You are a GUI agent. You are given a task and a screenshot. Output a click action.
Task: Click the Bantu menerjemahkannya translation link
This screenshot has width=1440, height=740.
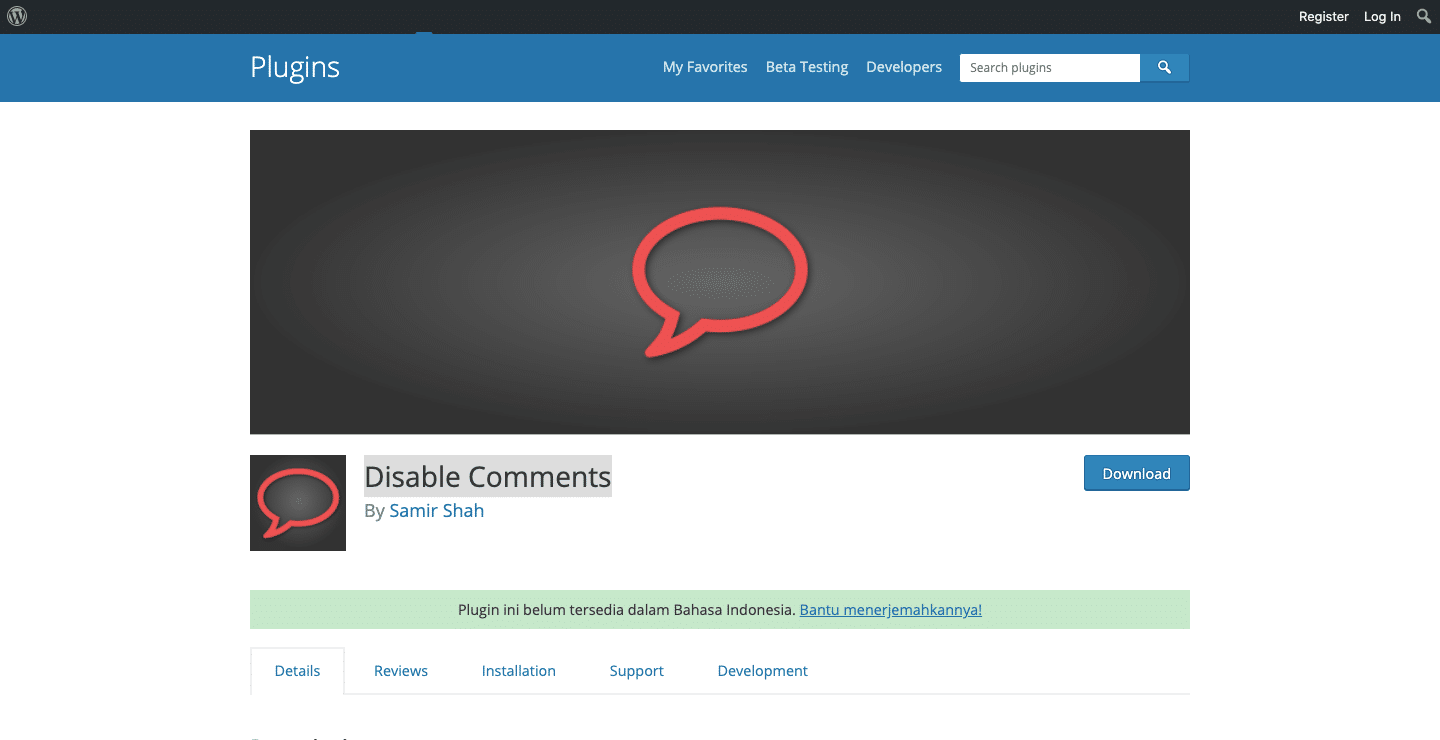click(x=891, y=609)
